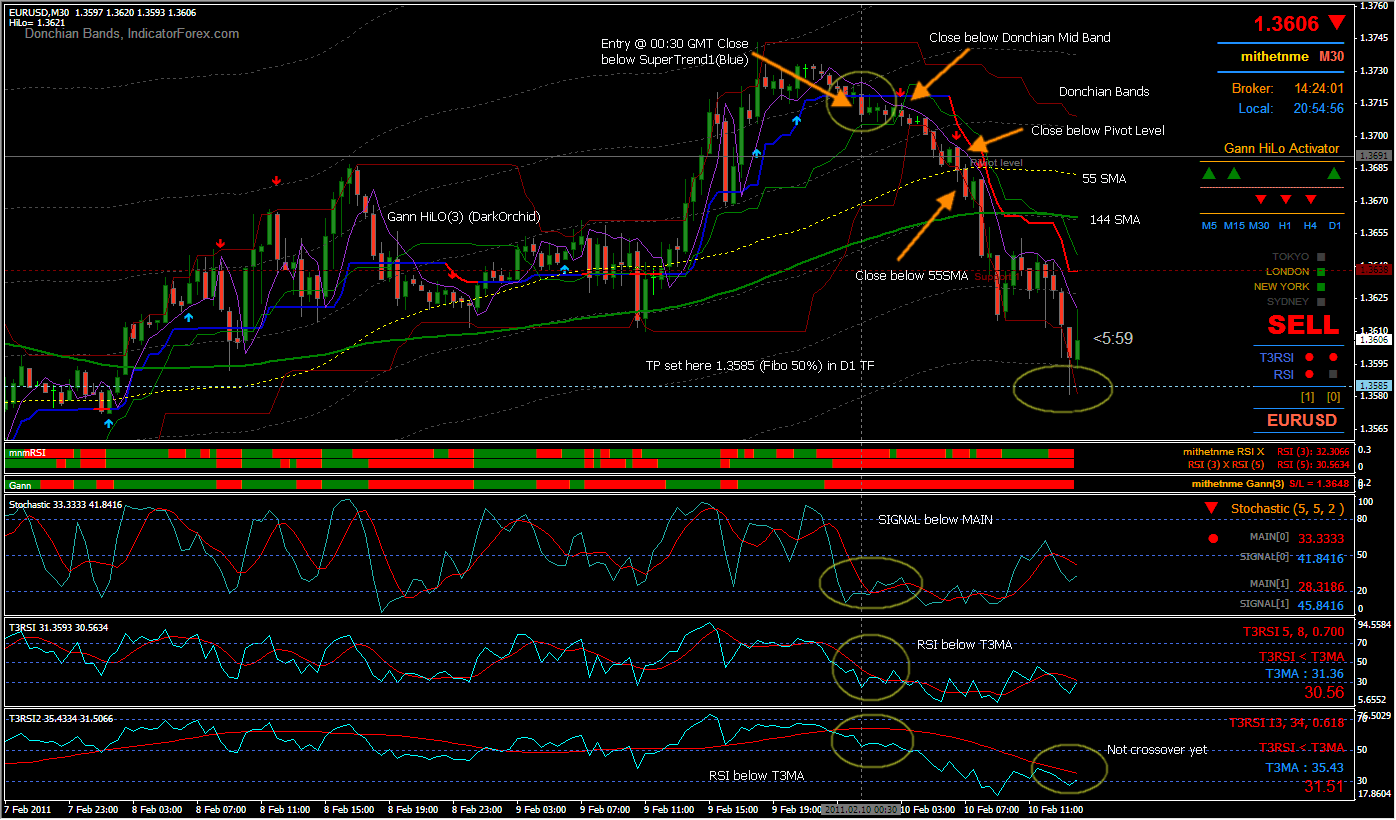Toggle the gray square next to TOKYO
The height and width of the screenshot is (820, 1396).
(1321, 256)
